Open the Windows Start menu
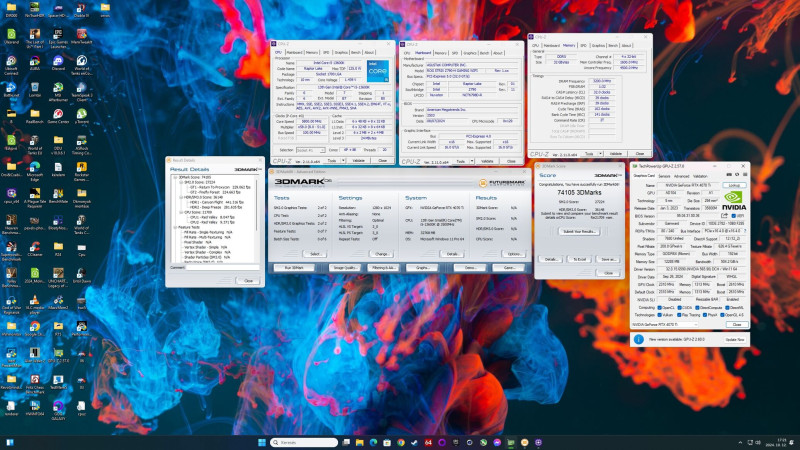Viewport: 800px width, 450px height. coord(262,442)
